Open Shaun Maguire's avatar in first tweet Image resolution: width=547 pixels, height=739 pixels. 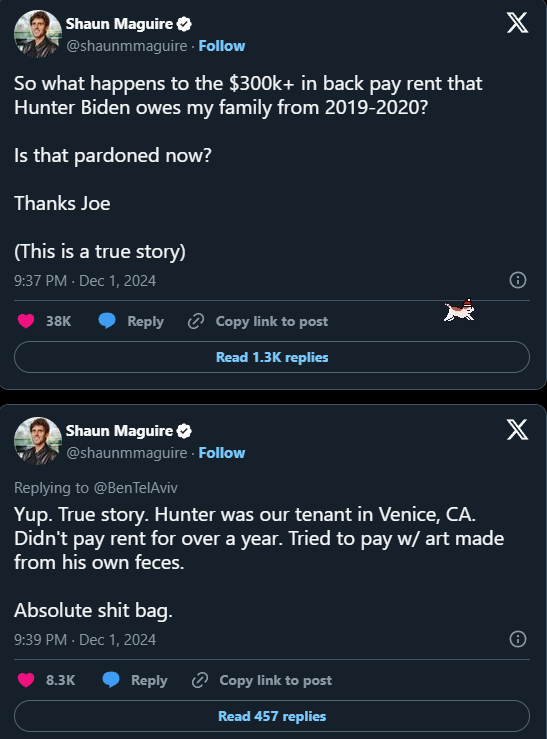38,34
